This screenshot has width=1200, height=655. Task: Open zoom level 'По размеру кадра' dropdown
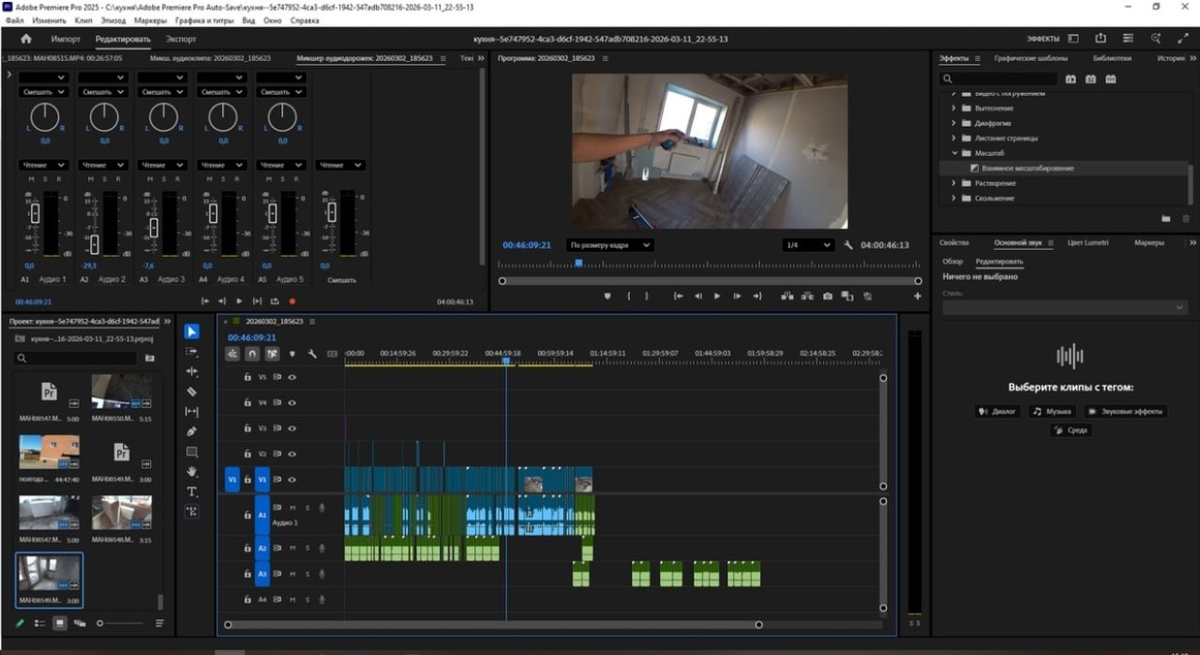(609, 245)
